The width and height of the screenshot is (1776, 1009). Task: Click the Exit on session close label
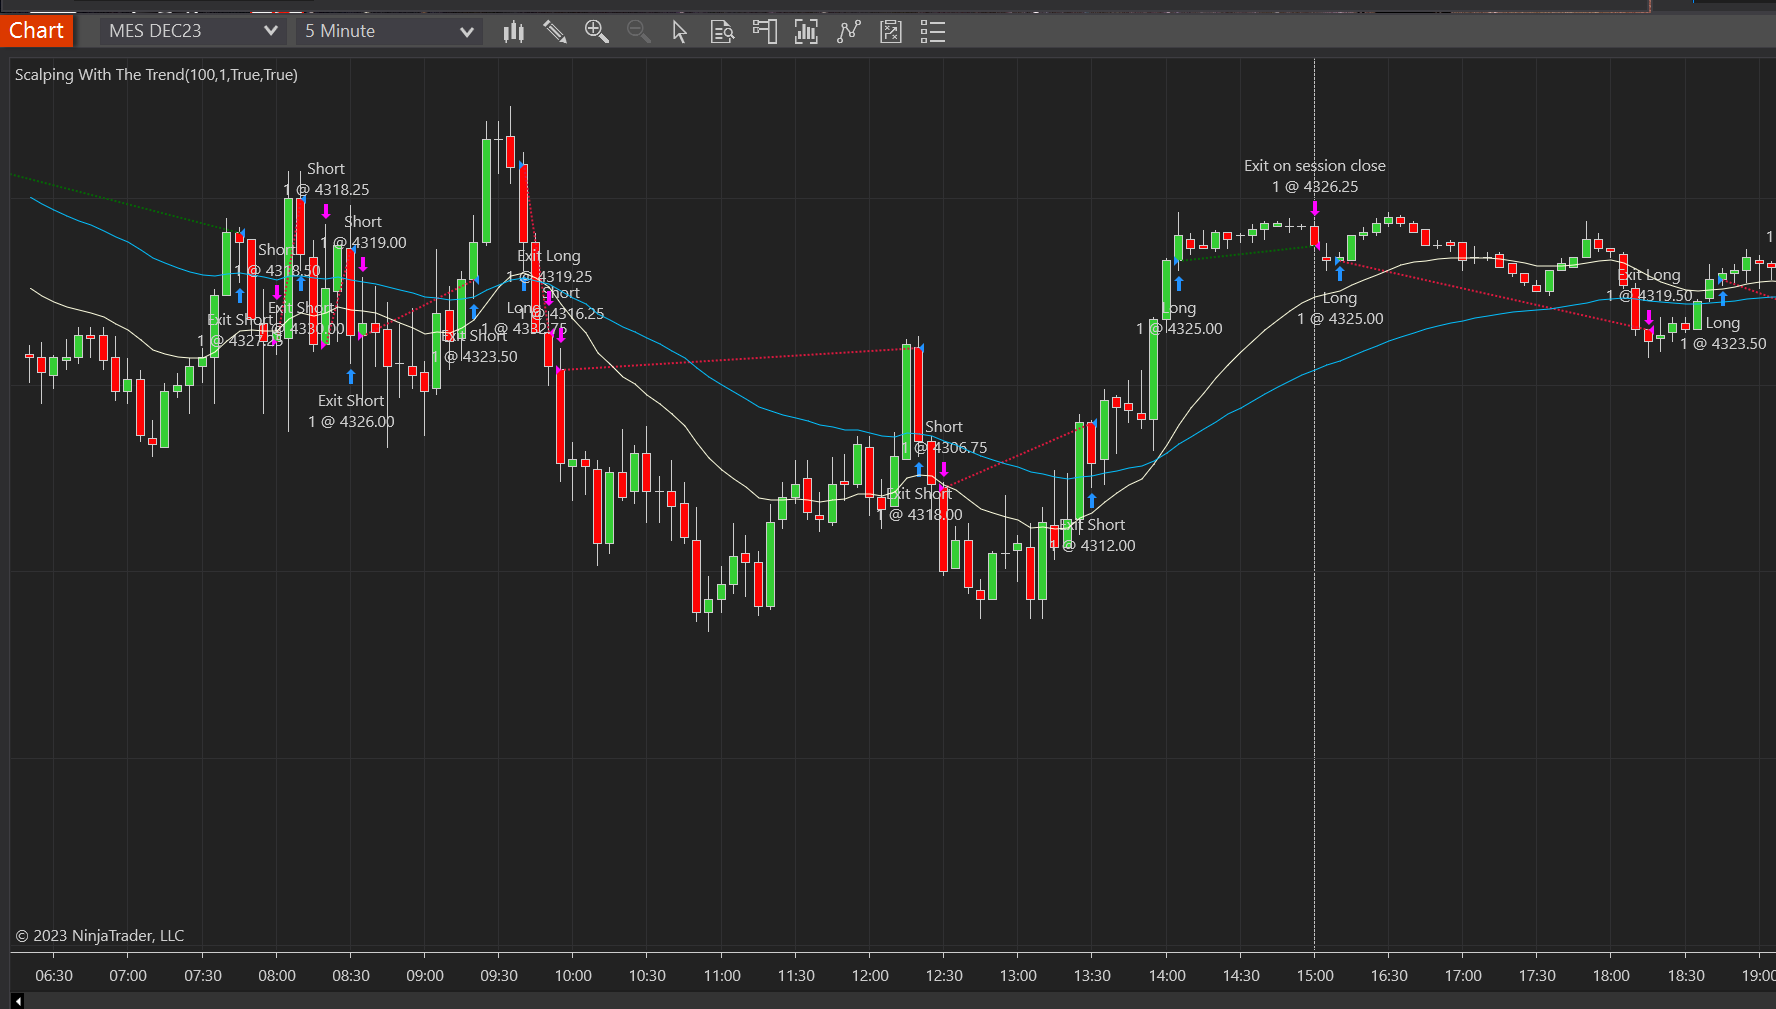pos(1315,166)
